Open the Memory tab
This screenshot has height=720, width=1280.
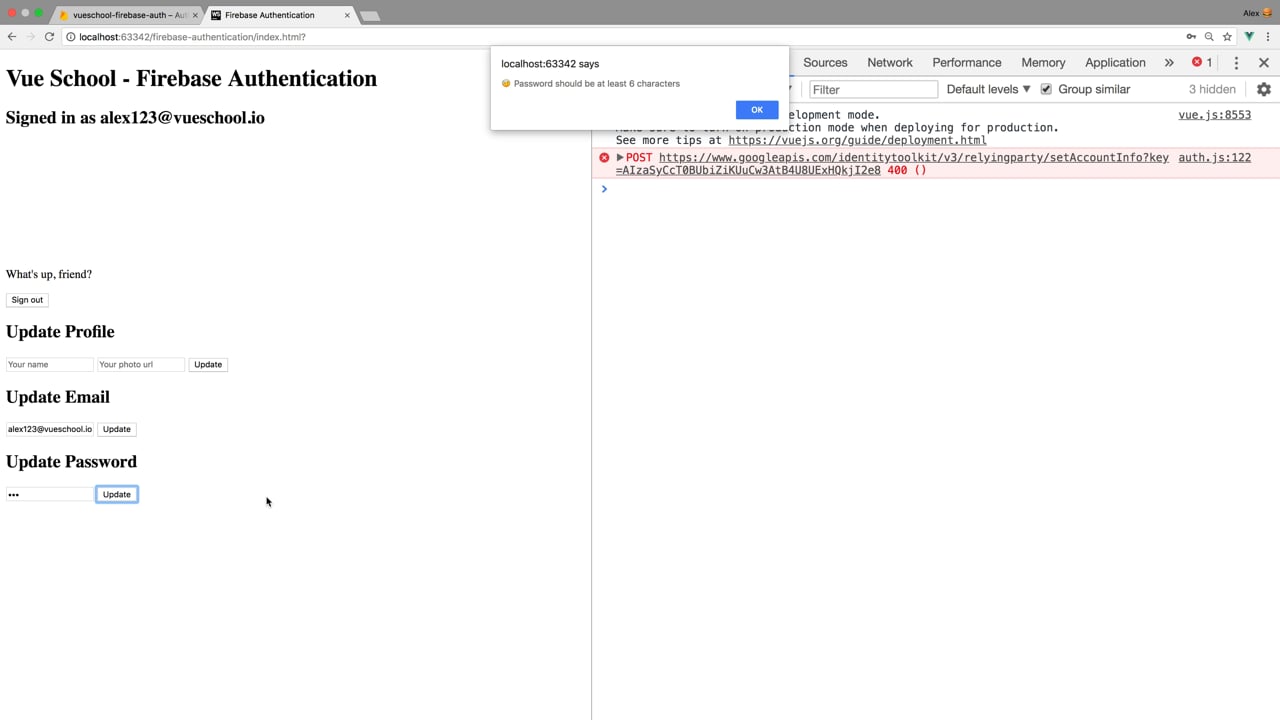pos(1043,62)
